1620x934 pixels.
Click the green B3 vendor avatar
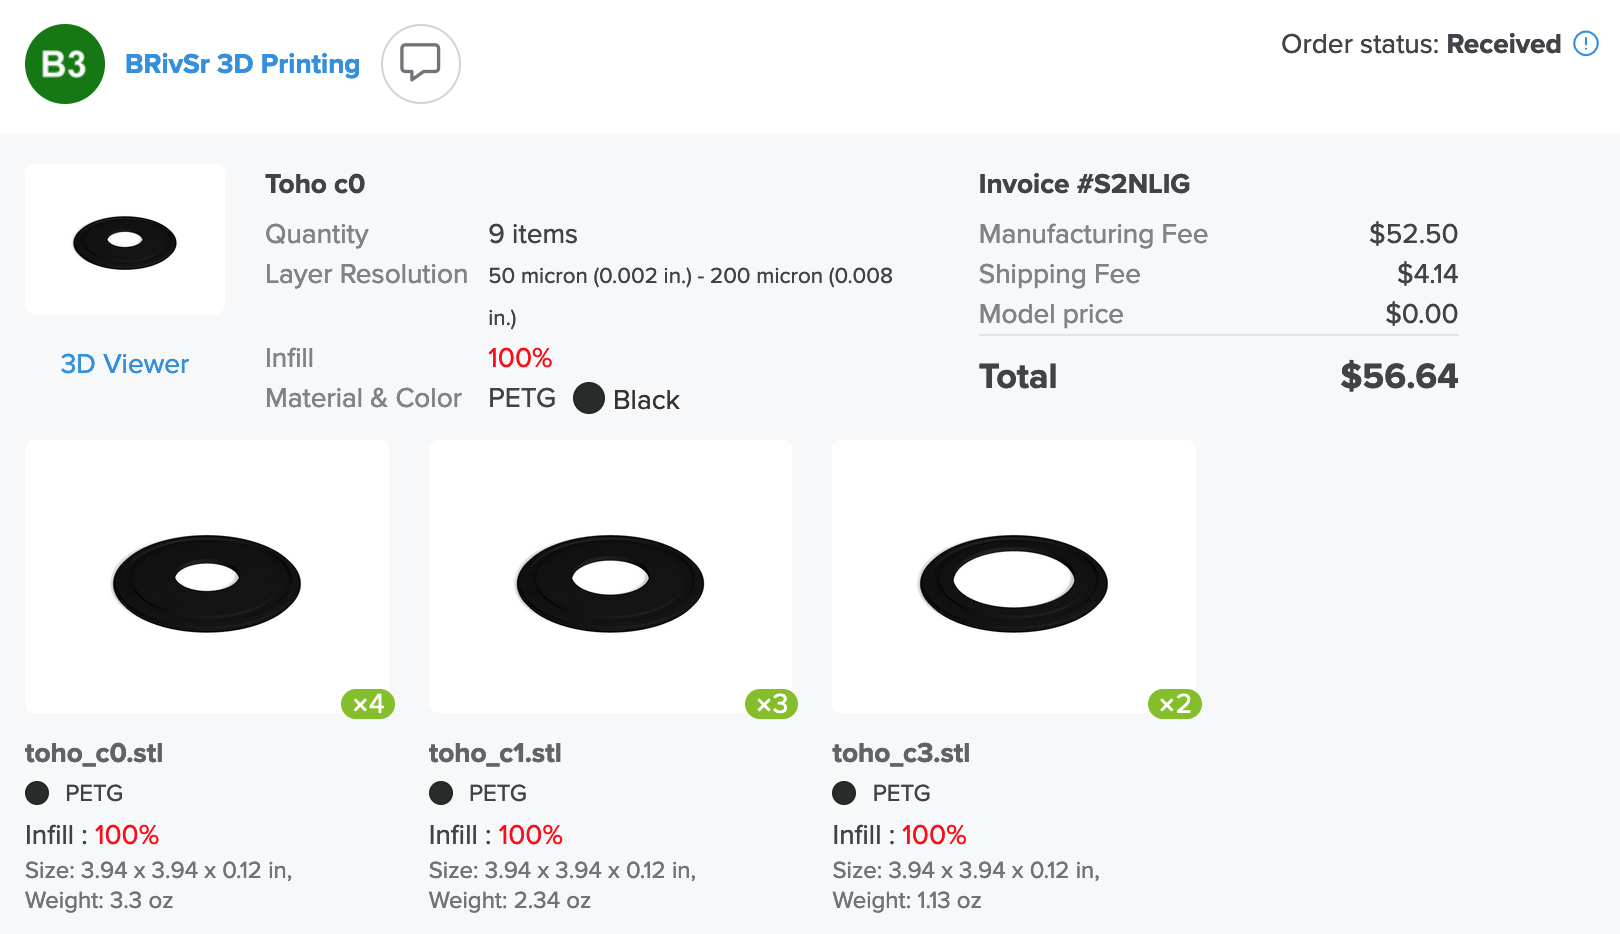point(65,64)
